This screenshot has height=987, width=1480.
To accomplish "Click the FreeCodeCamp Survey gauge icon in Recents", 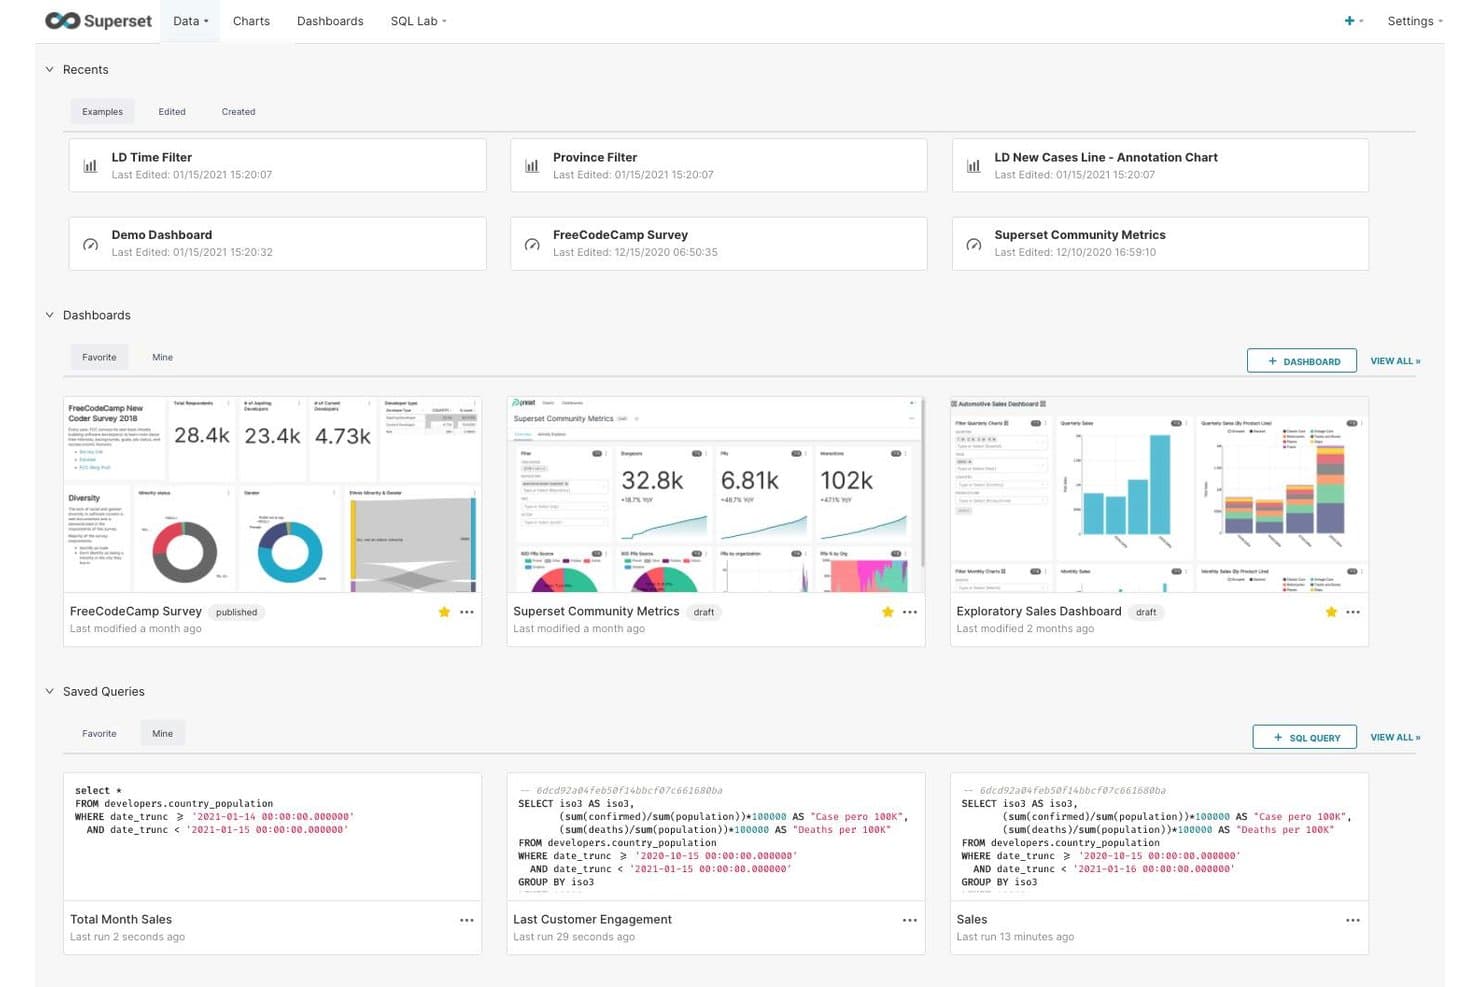I will [x=532, y=244].
